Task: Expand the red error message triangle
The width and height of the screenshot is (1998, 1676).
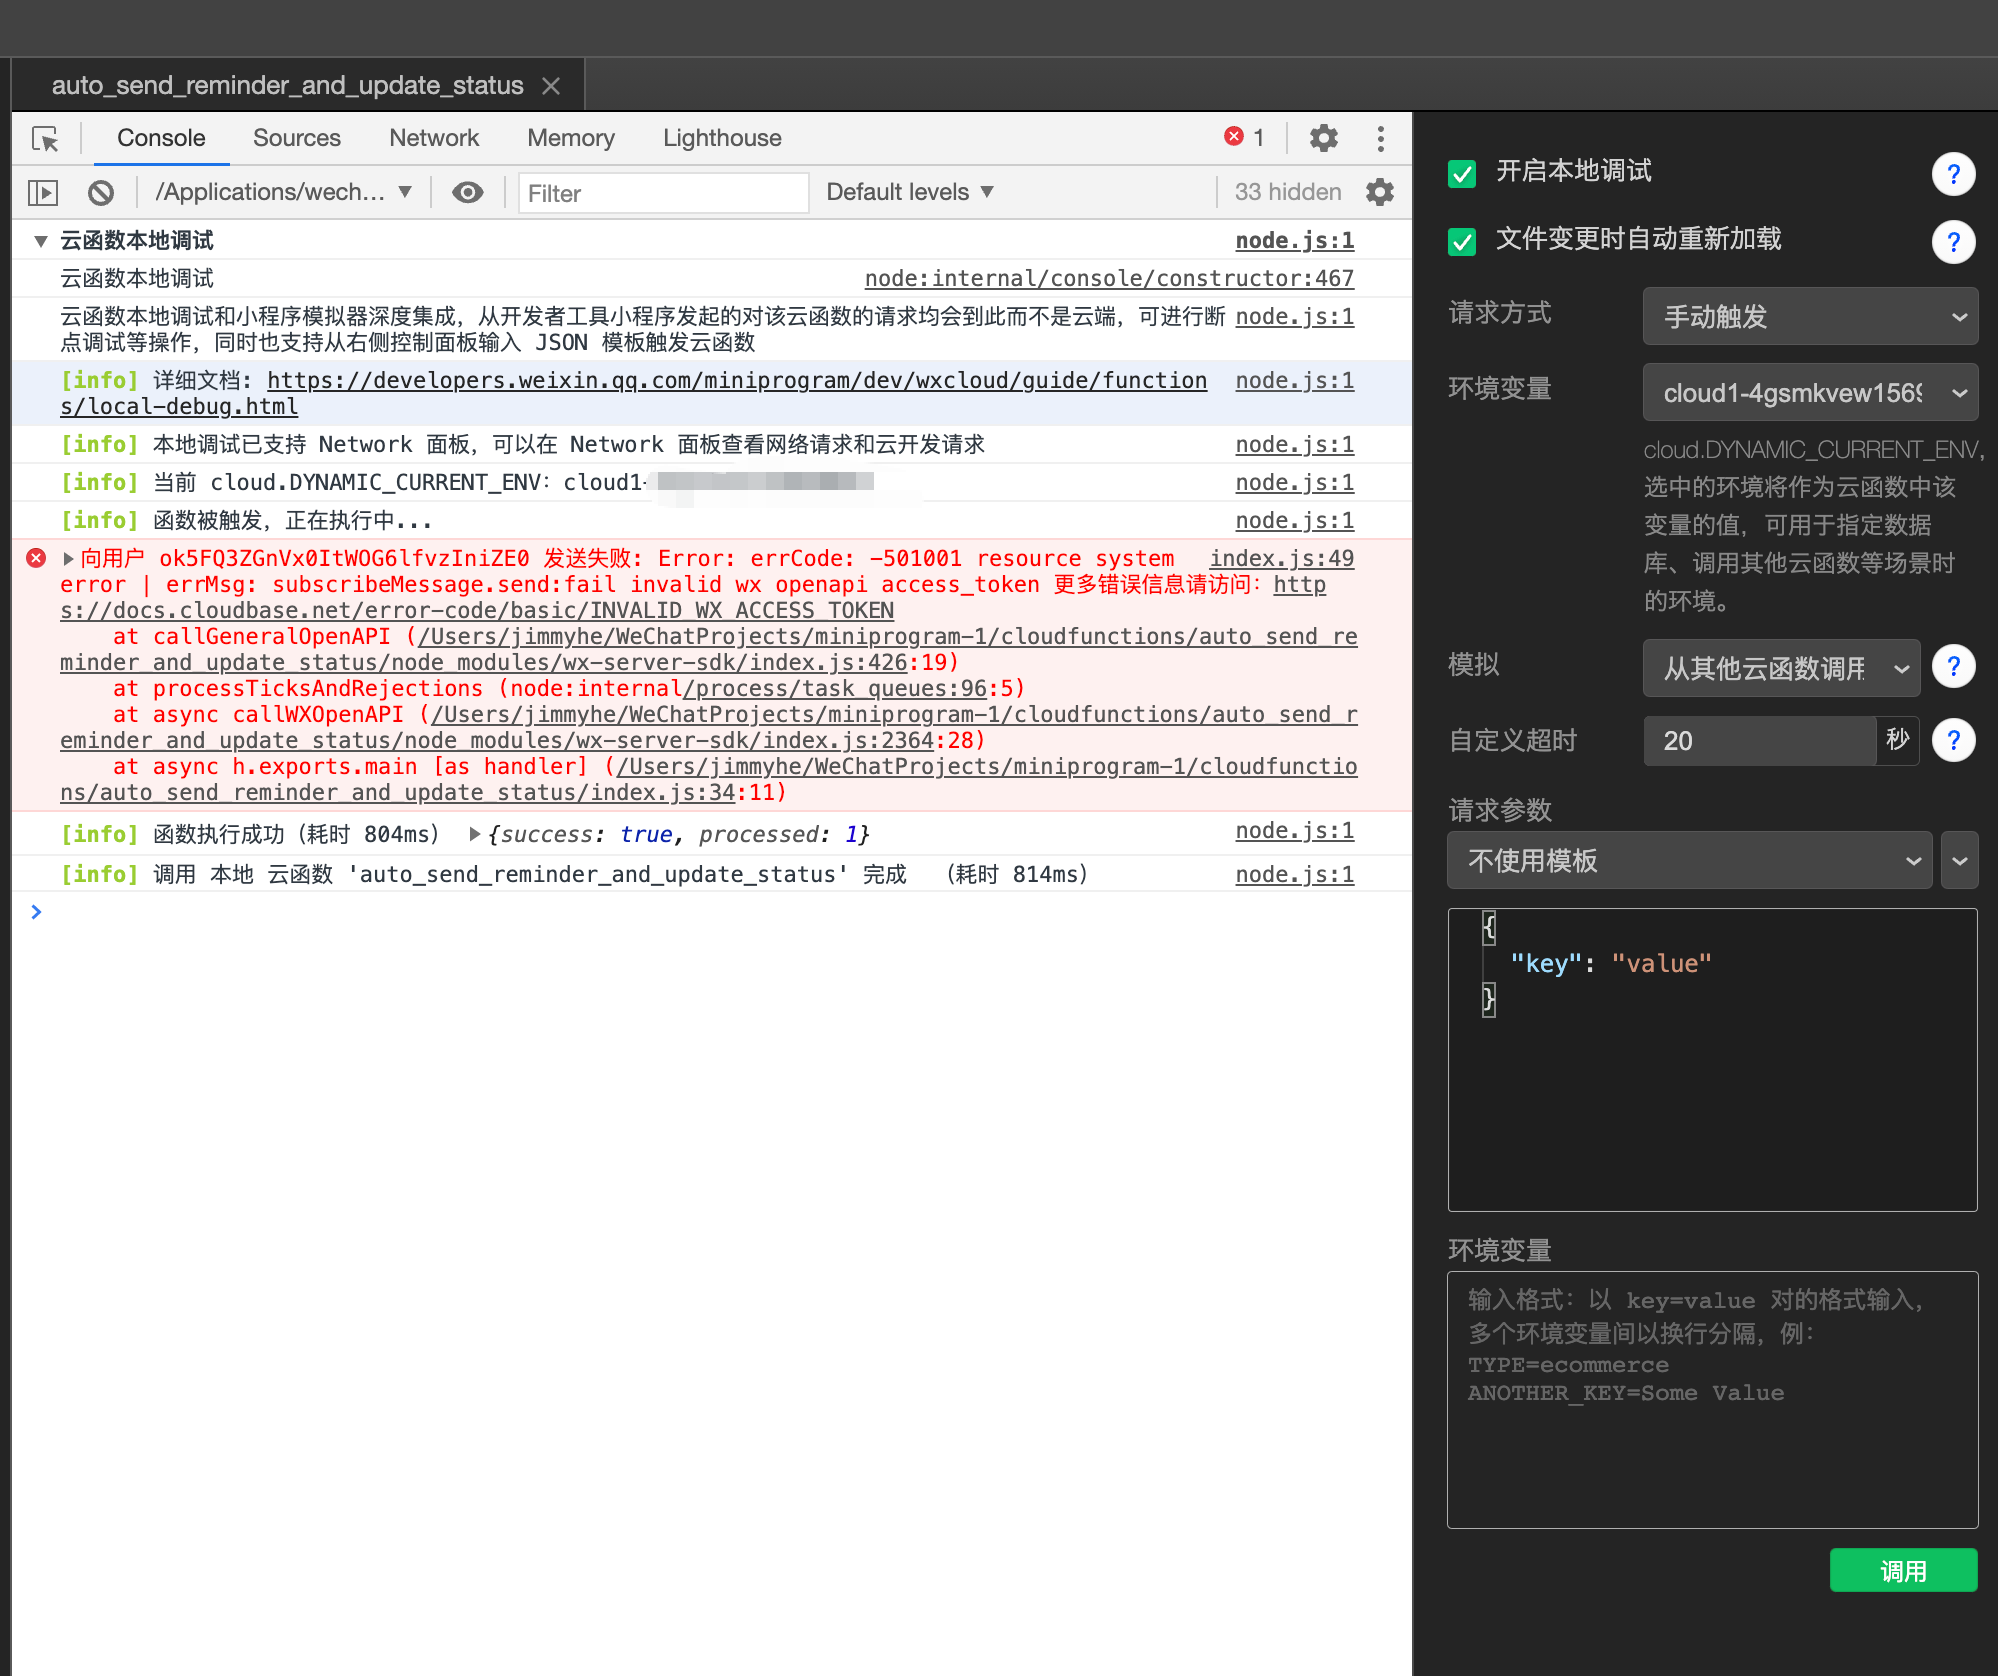Action: click(x=68, y=559)
